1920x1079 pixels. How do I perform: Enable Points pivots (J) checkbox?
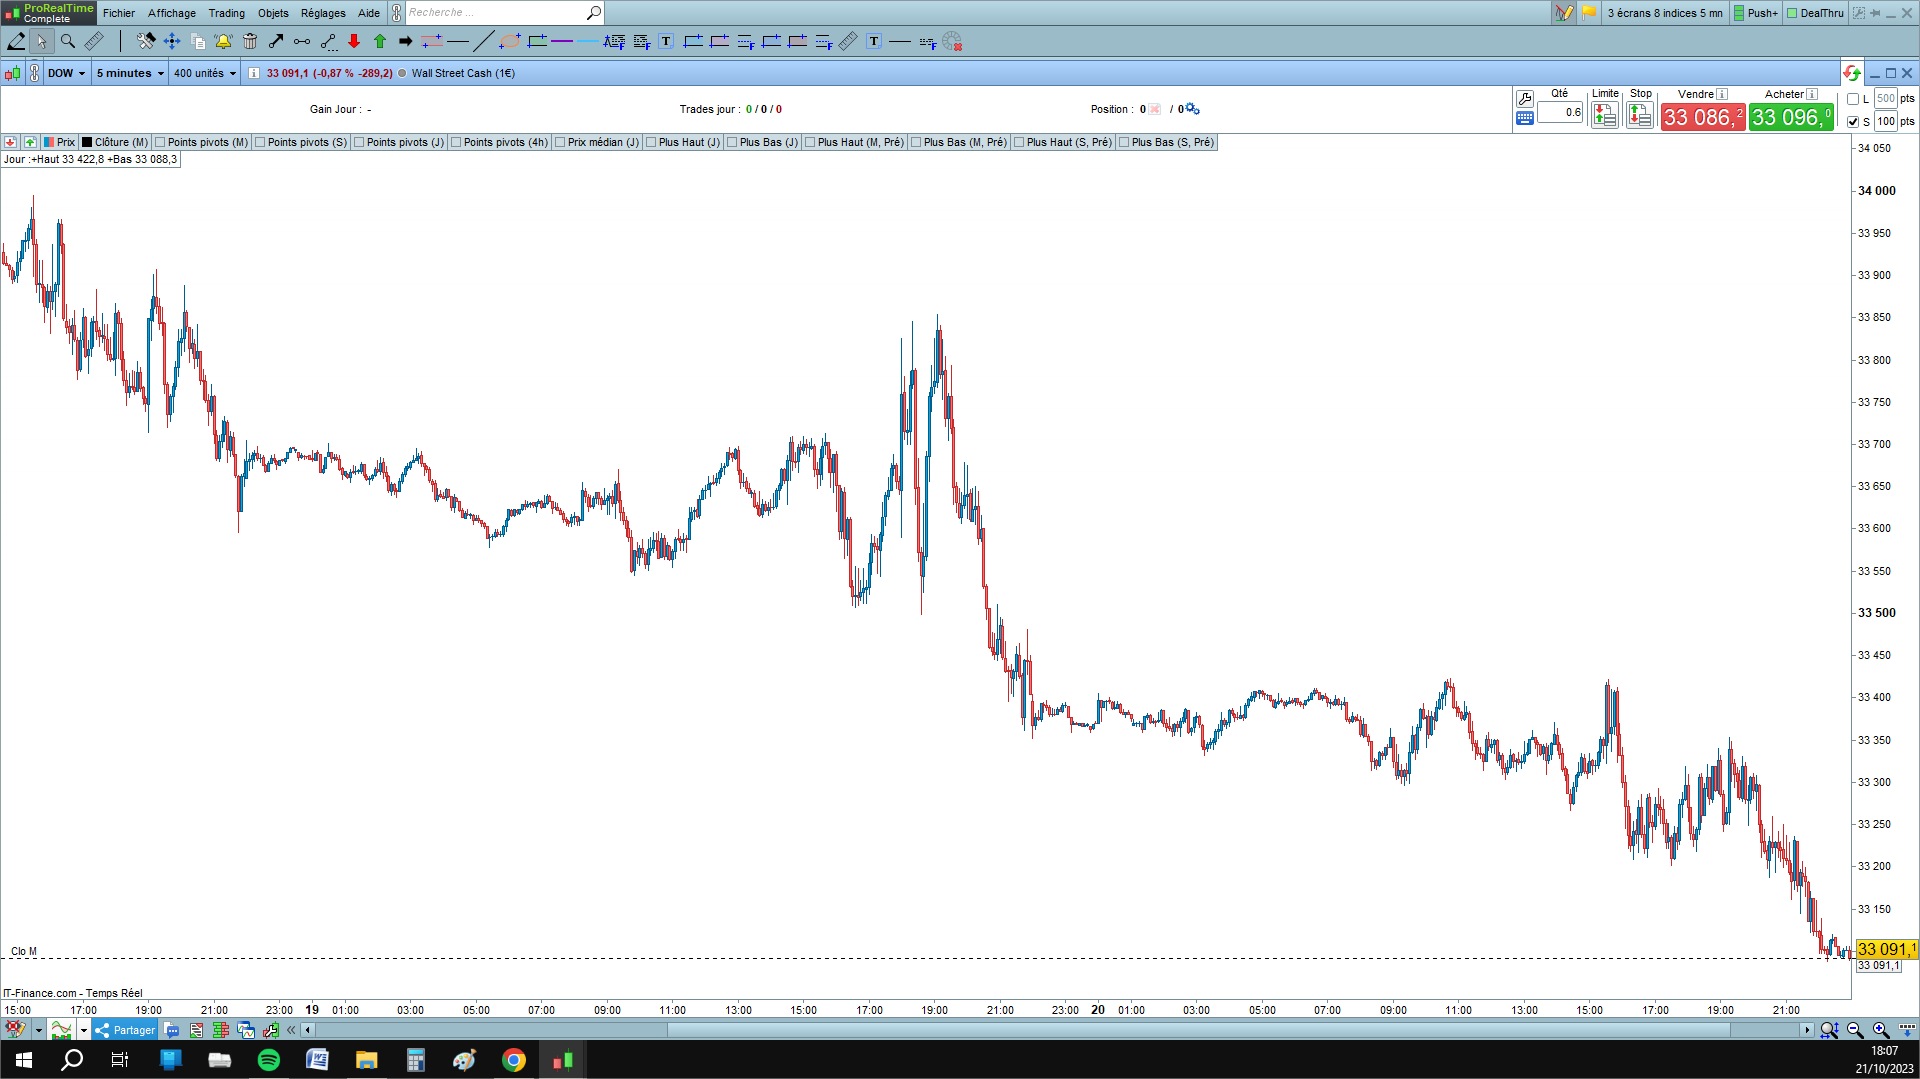click(x=359, y=142)
